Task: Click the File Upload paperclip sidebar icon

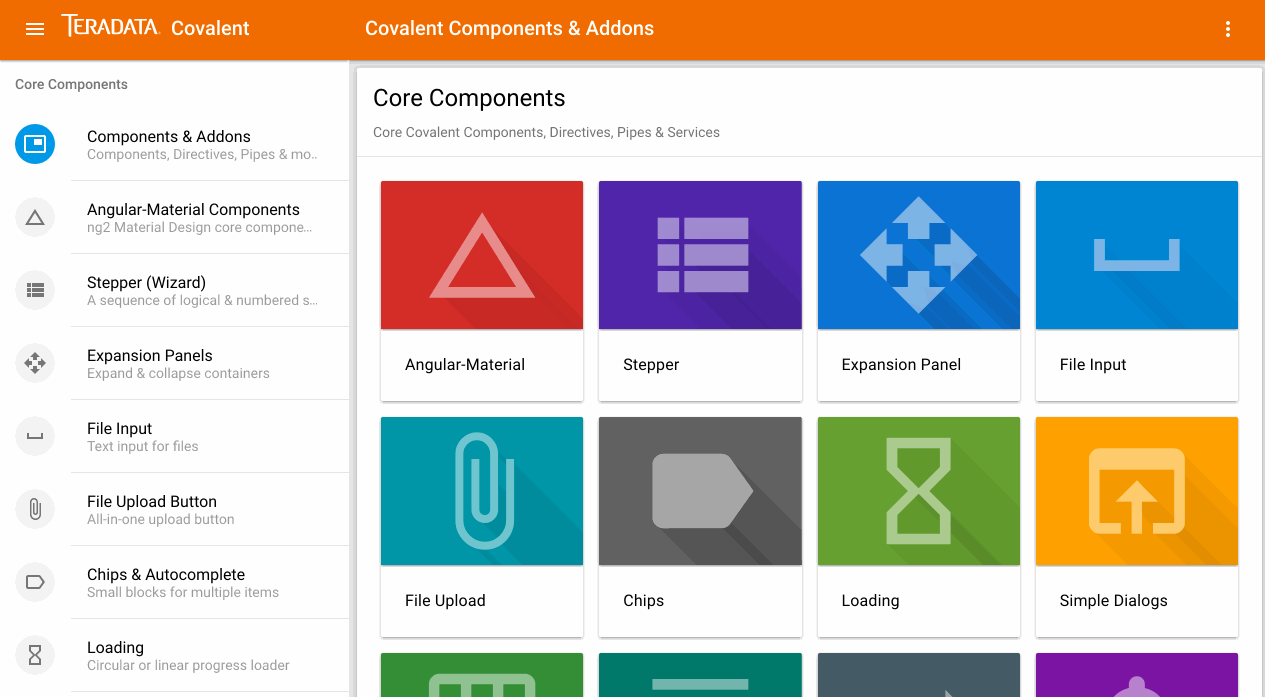Action: (35, 509)
